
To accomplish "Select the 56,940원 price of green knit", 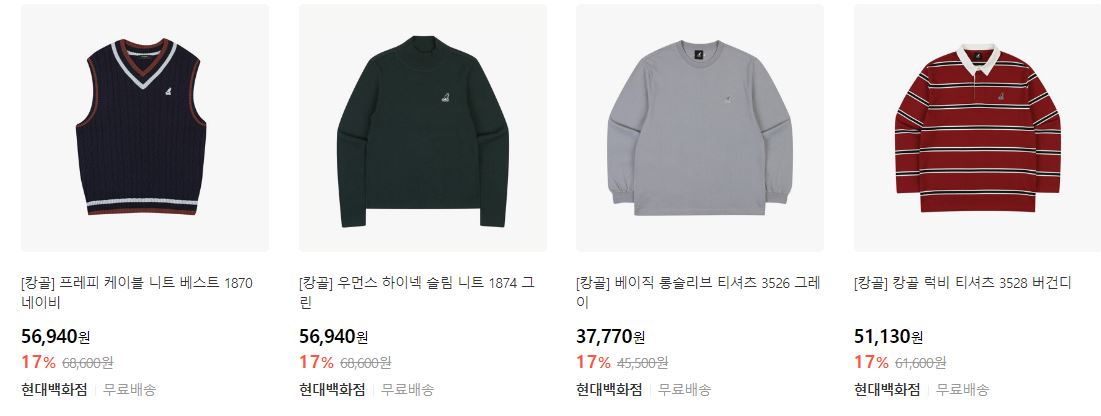I will pos(334,337).
